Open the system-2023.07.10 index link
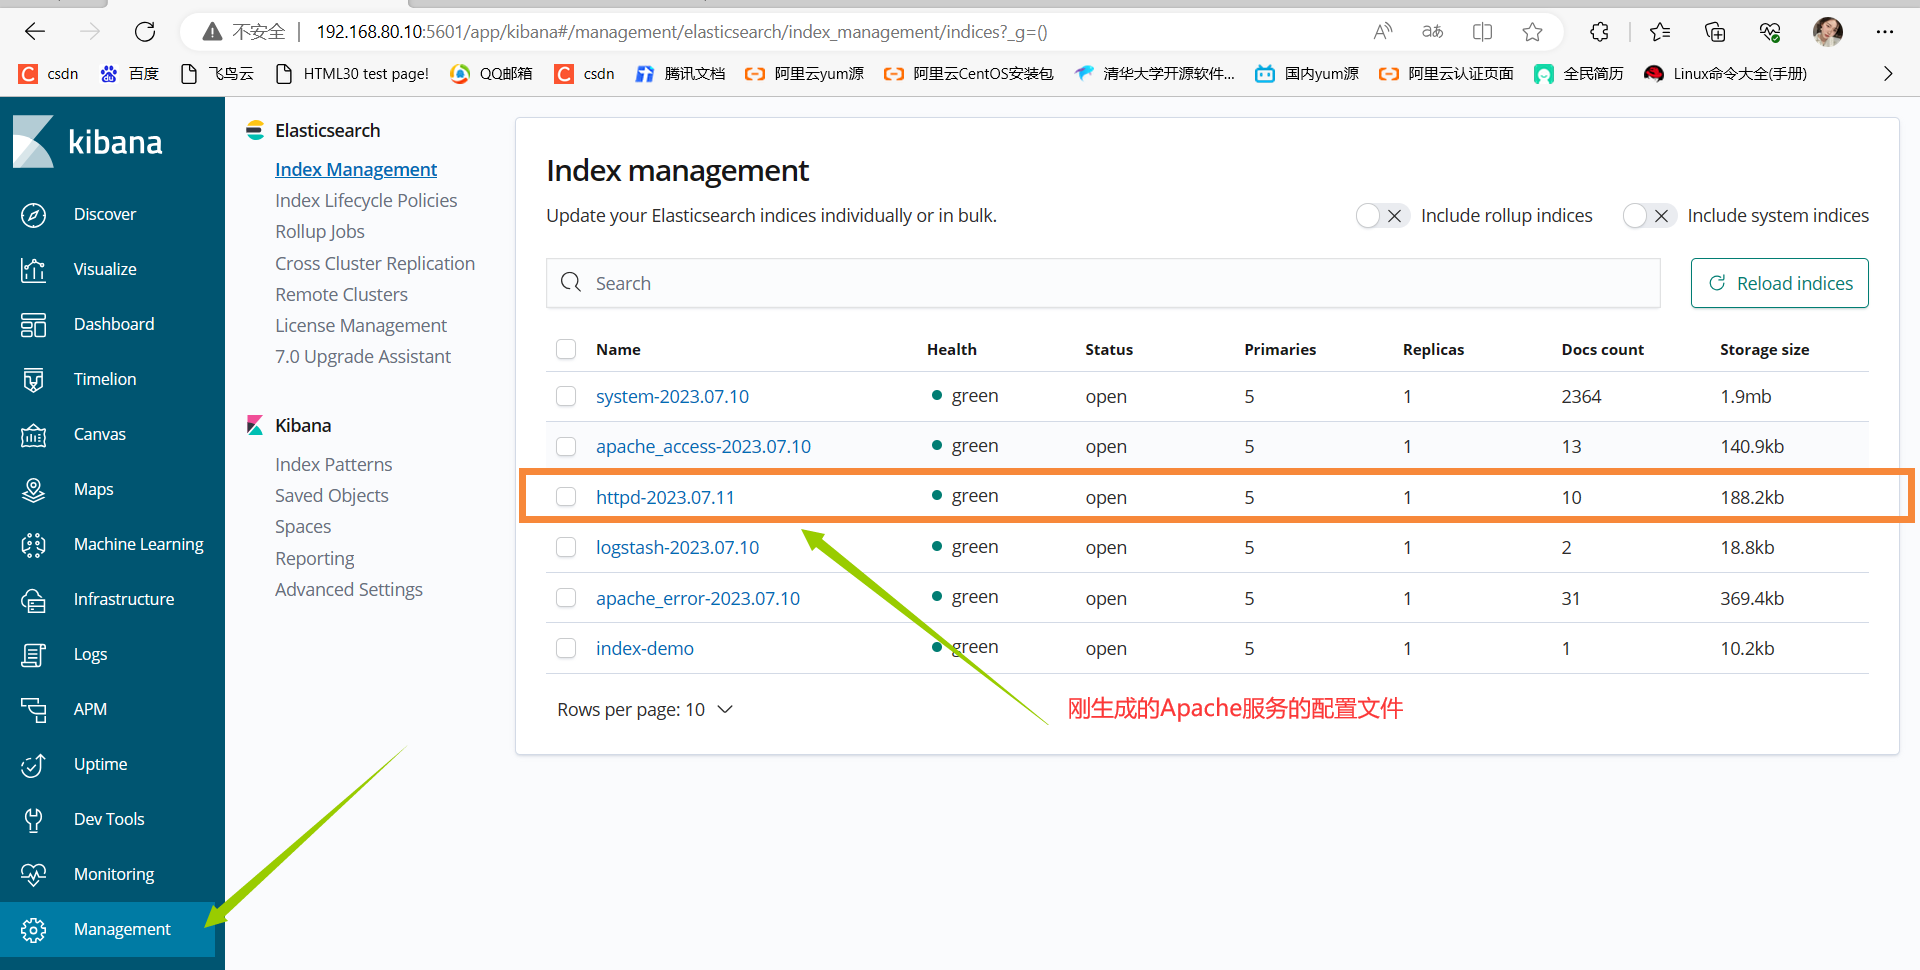The image size is (1920, 970). (x=672, y=396)
